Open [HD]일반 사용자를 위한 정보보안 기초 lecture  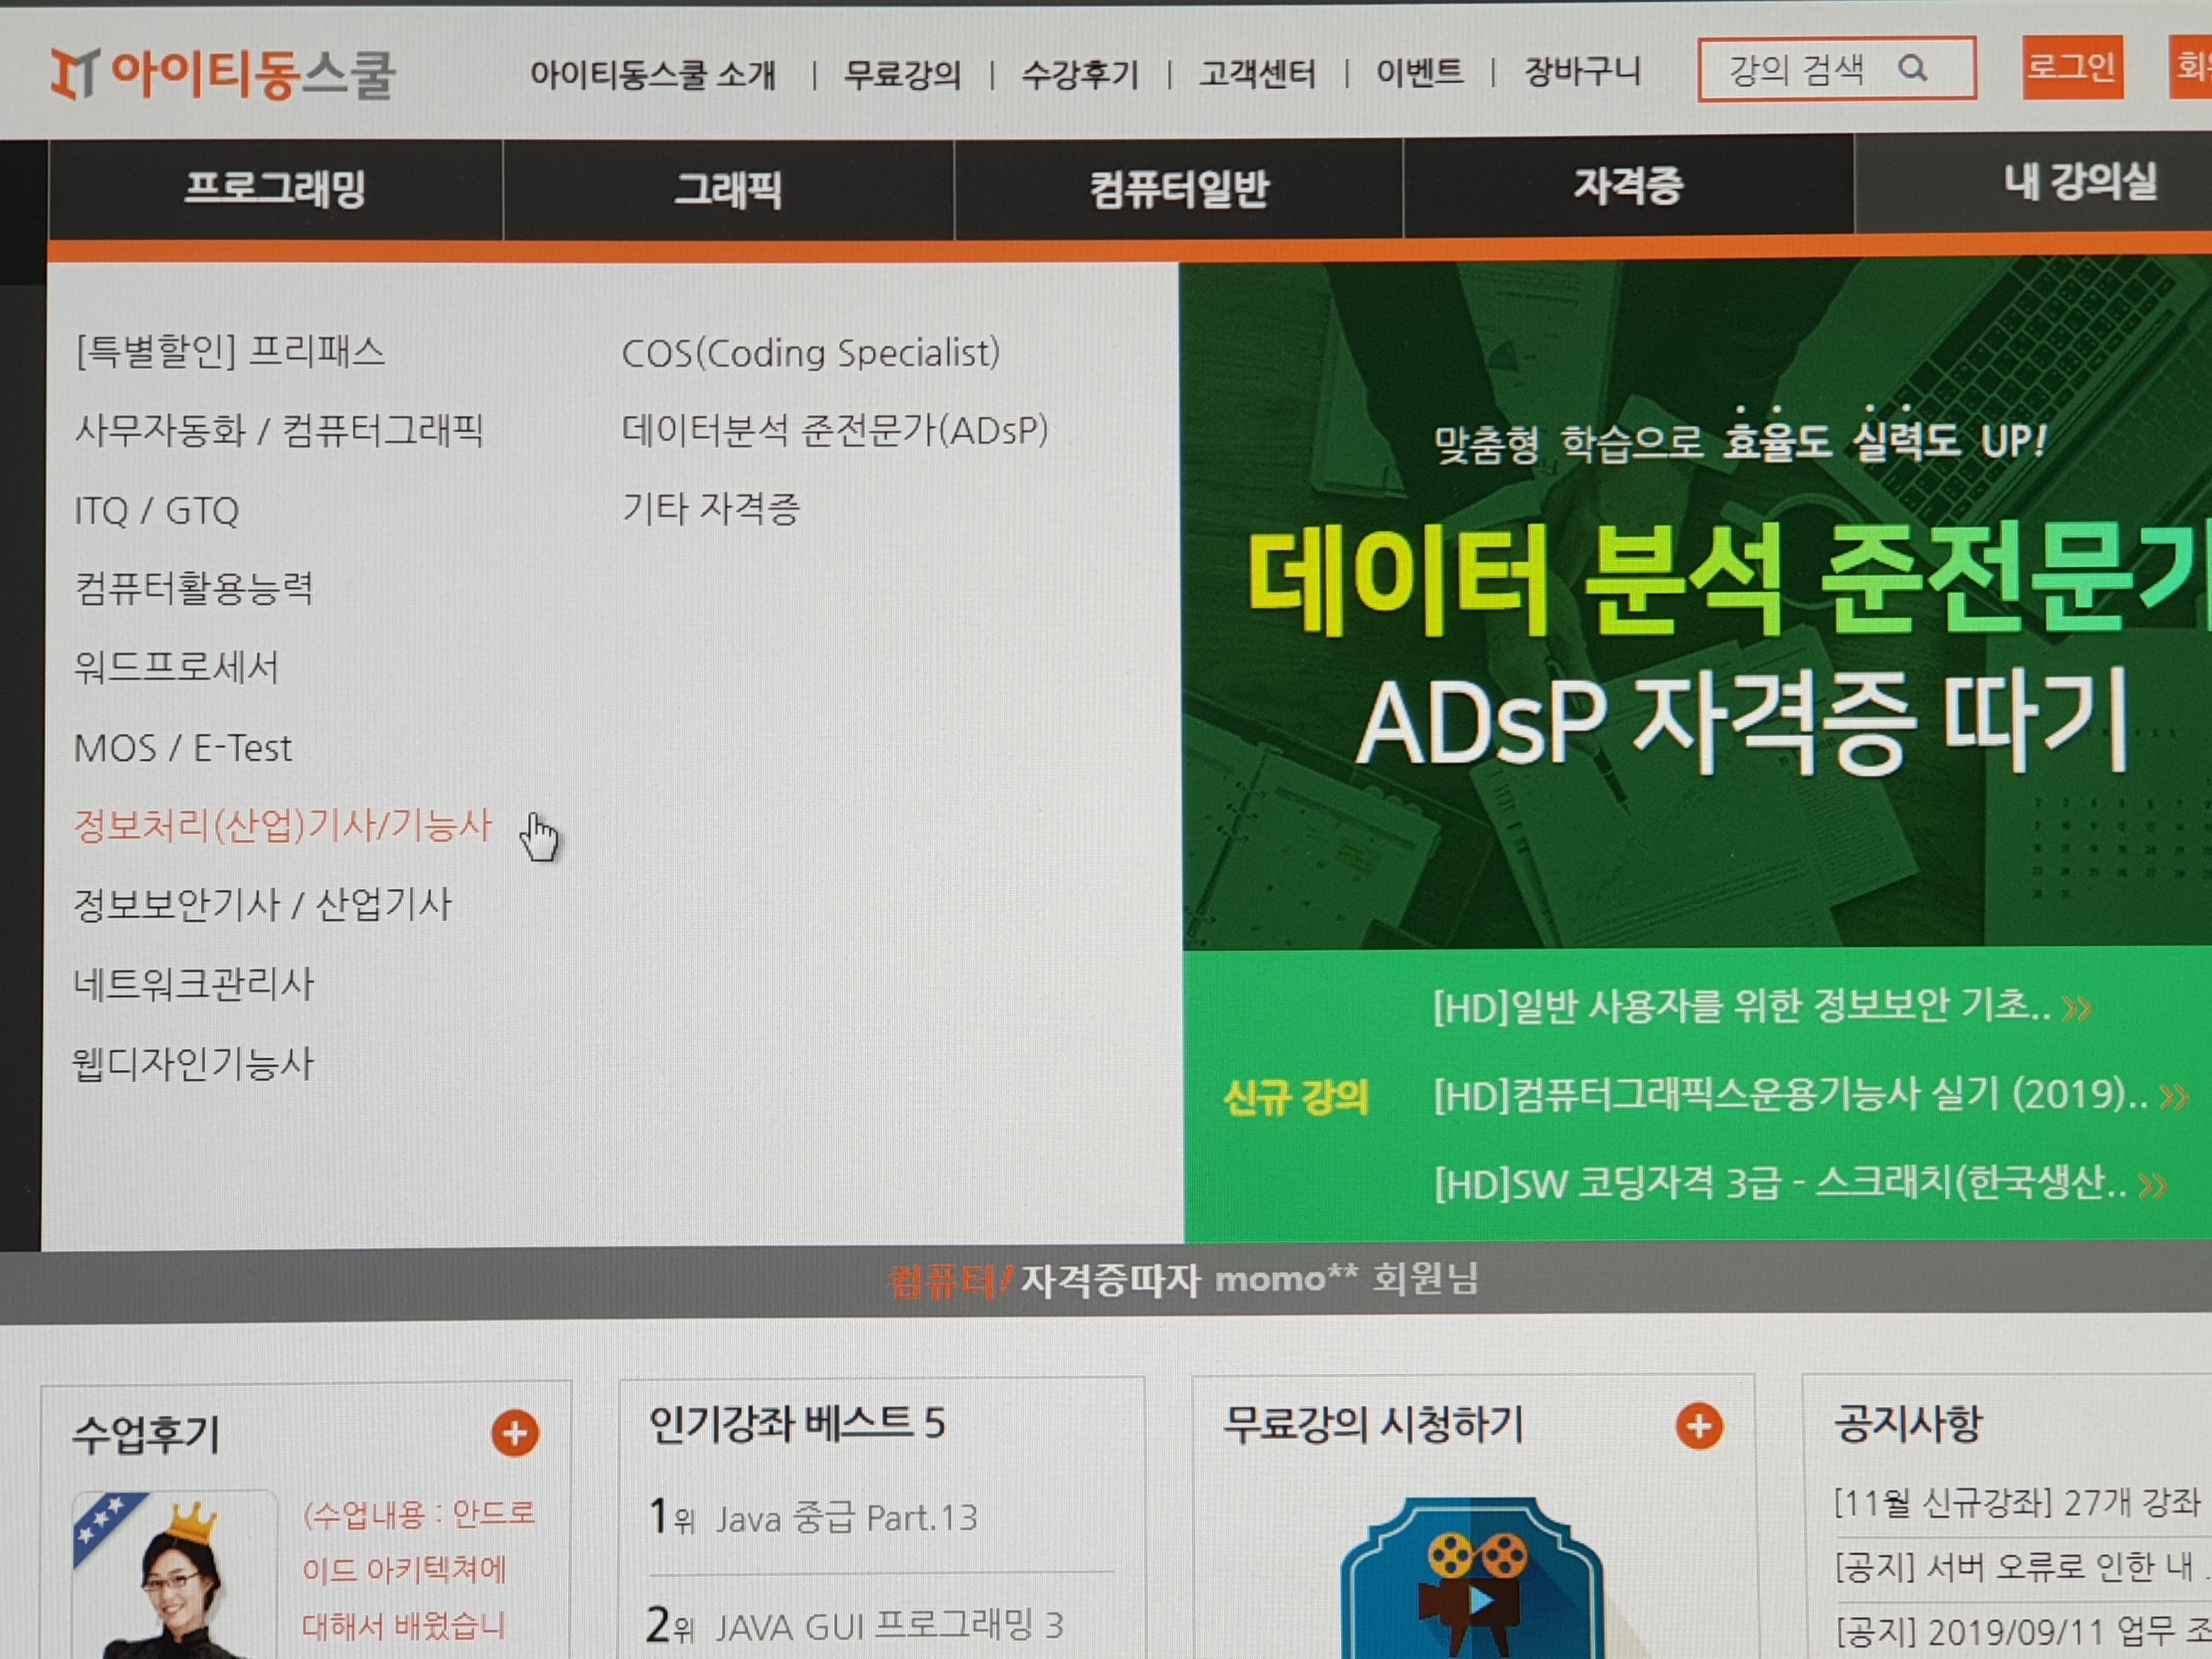coord(1741,1007)
